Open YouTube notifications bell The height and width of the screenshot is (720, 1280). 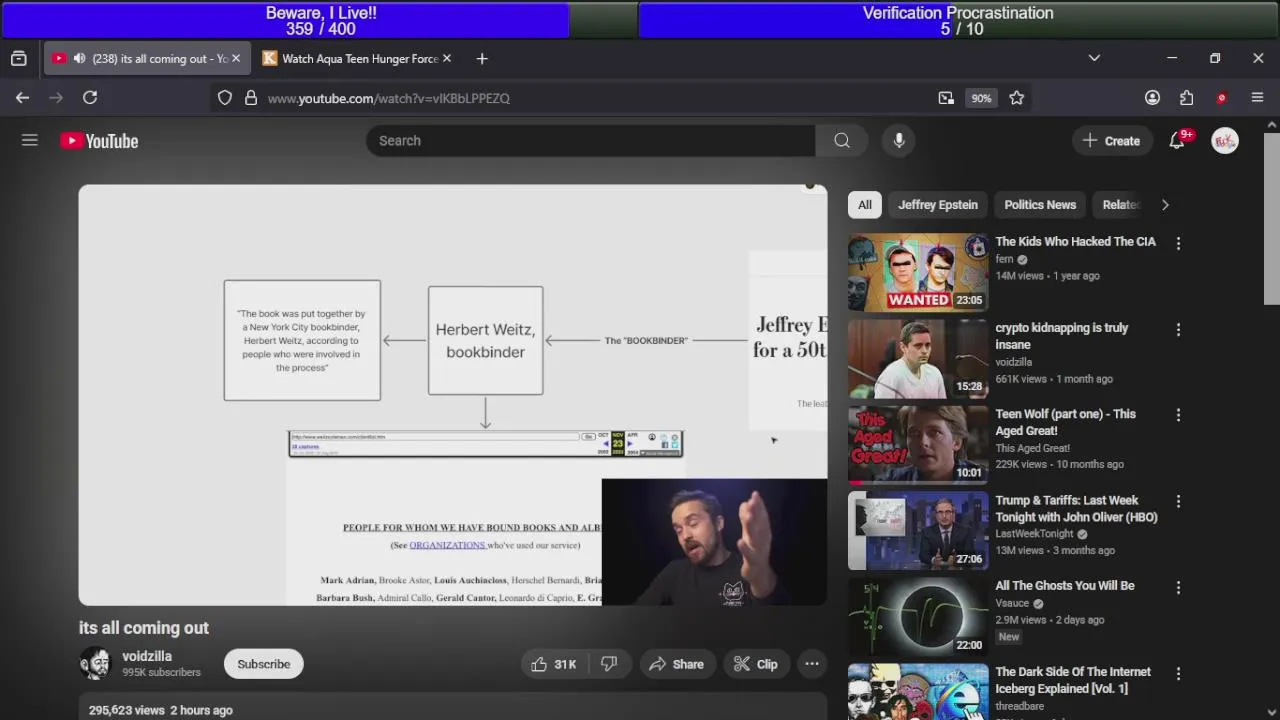[x=1177, y=141]
